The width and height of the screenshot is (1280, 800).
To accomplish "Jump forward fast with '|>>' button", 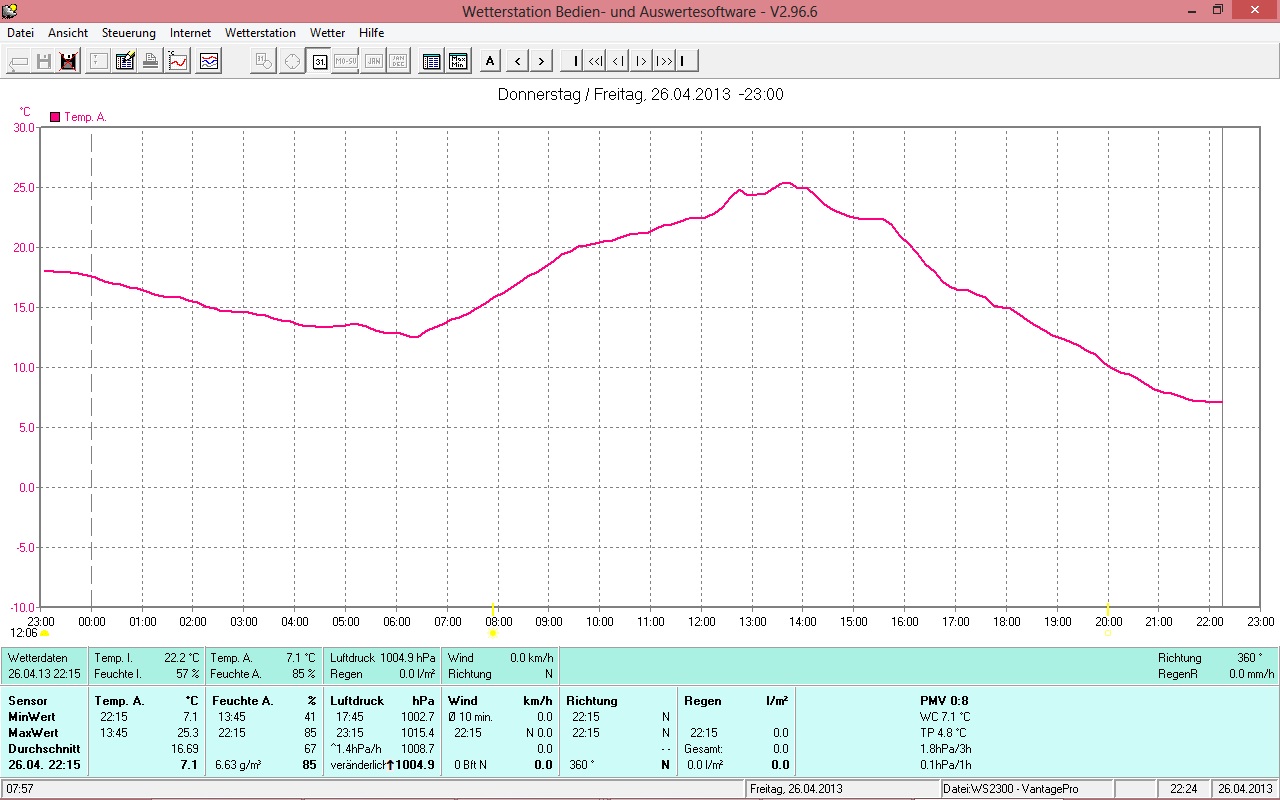I will (663, 61).
